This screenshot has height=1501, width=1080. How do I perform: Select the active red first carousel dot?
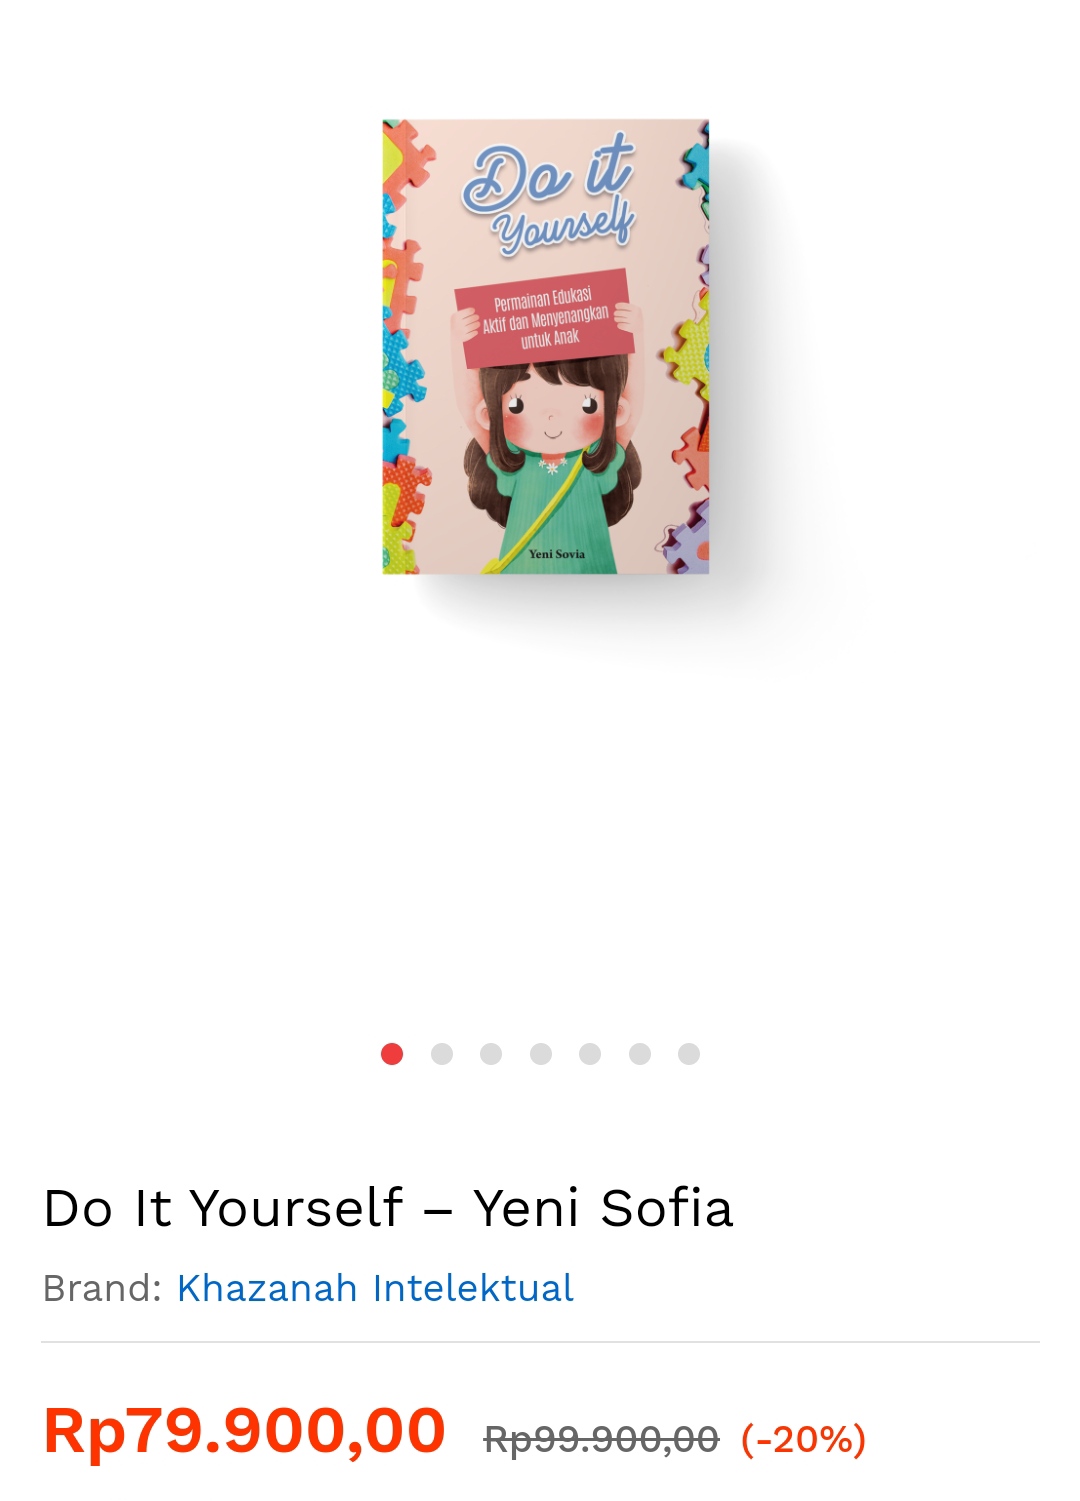392,1054
